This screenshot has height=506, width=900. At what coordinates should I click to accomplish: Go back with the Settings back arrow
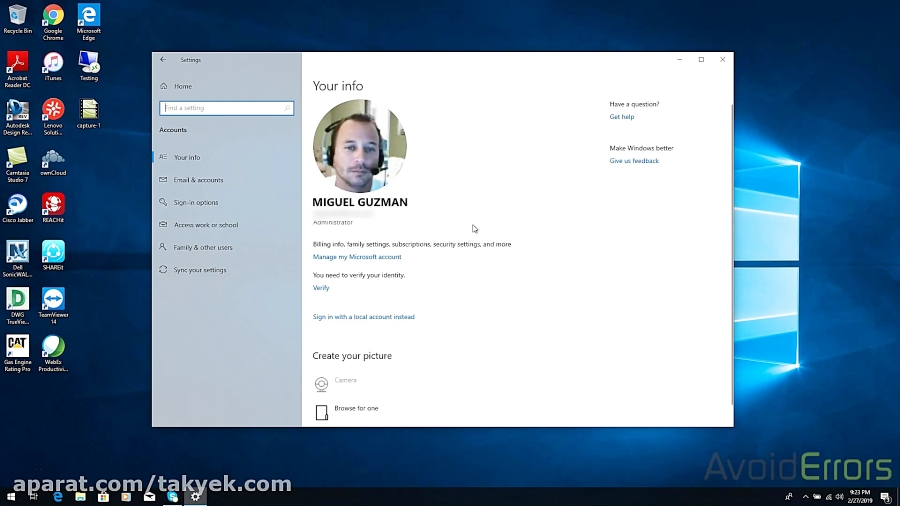coord(163,60)
